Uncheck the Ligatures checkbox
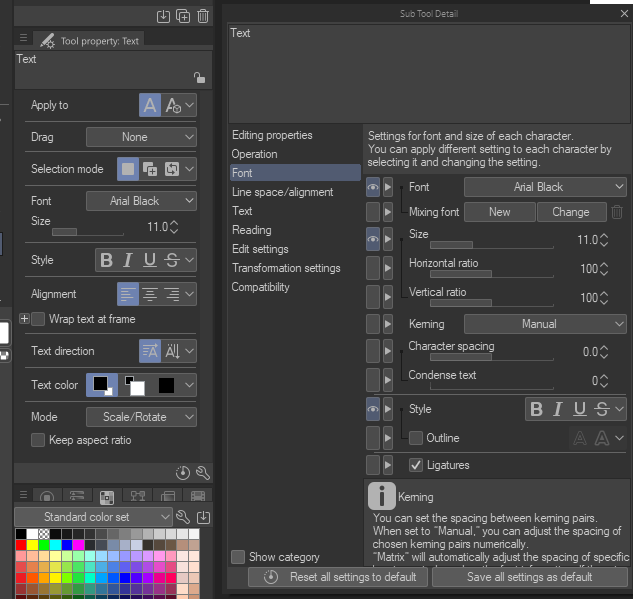633x599 pixels. (416, 465)
